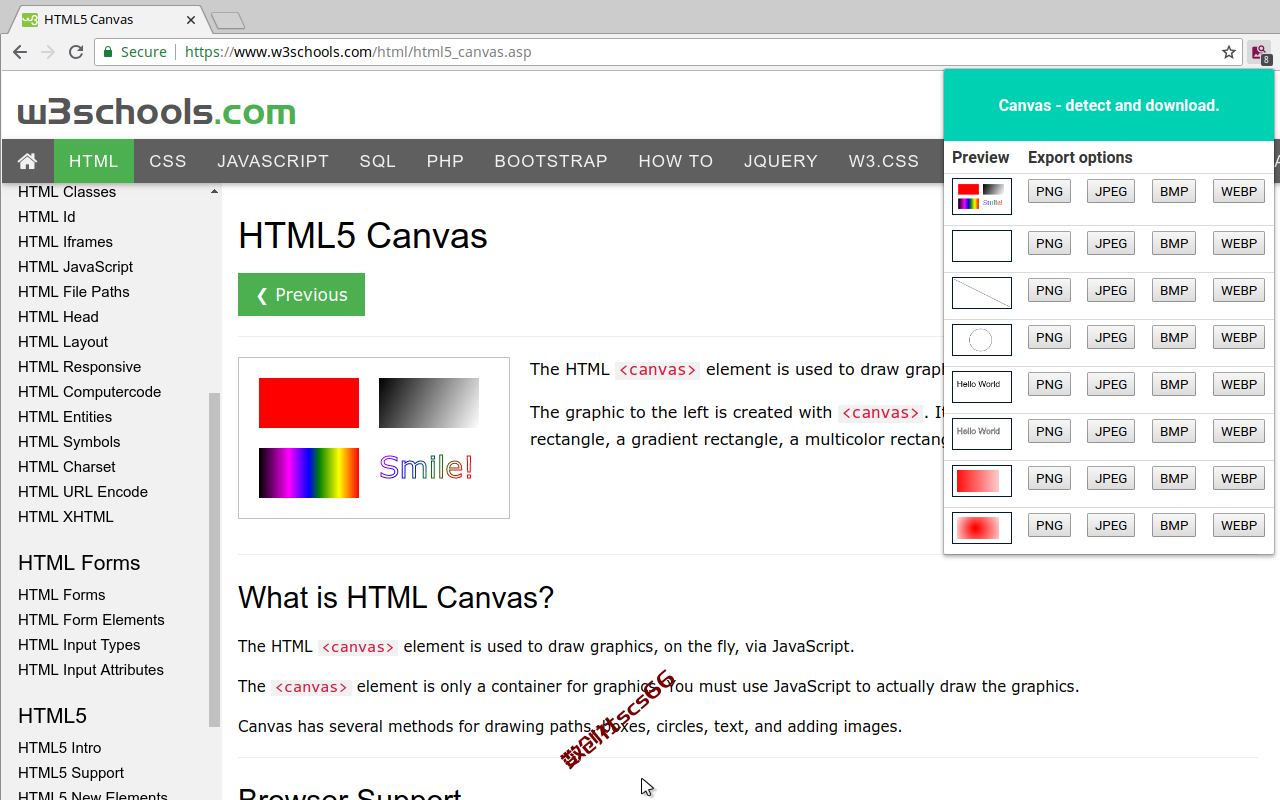Export the circle canvas as BMP
The width and height of the screenshot is (1280, 800).
point(1174,337)
